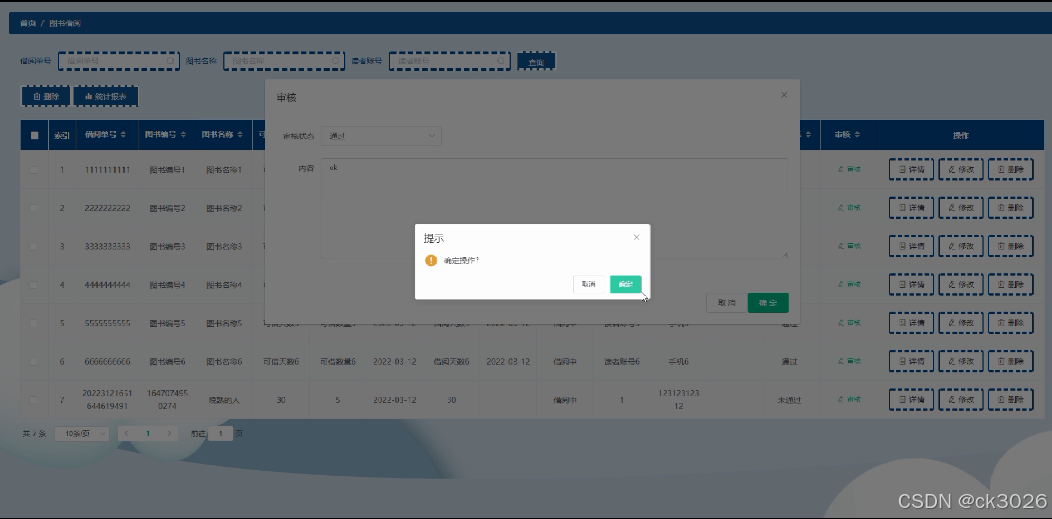
Task: Check the checkbox for row 1111111111
Action: (34, 170)
